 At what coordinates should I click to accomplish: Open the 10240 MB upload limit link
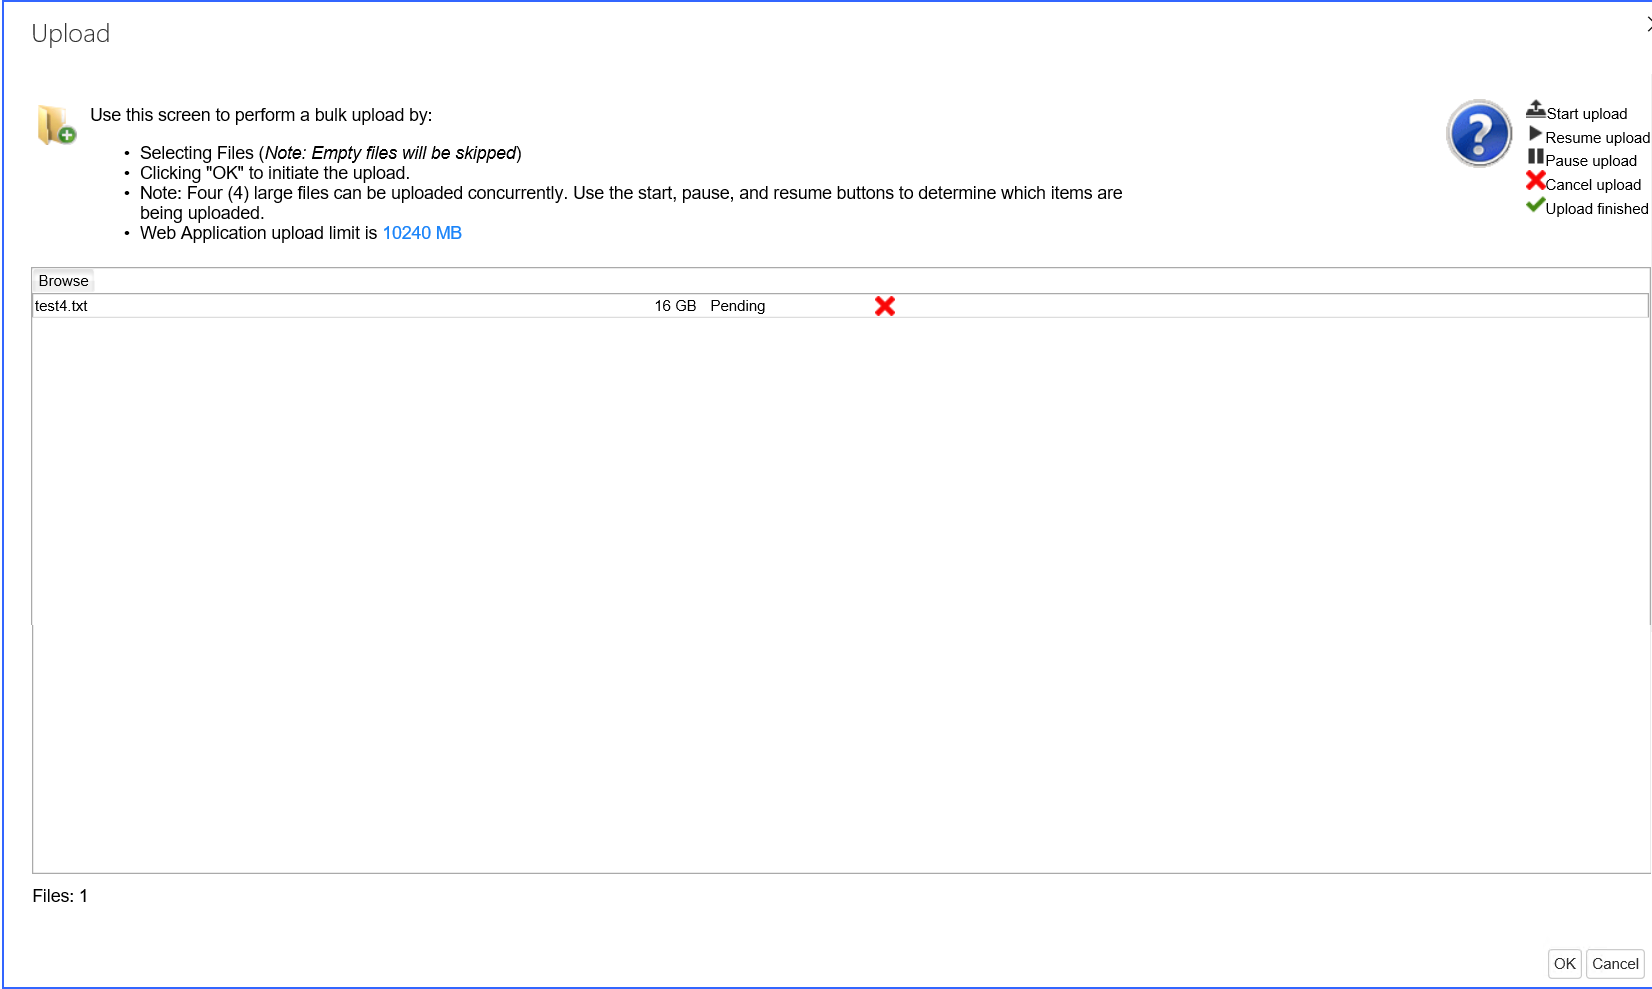pos(421,232)
